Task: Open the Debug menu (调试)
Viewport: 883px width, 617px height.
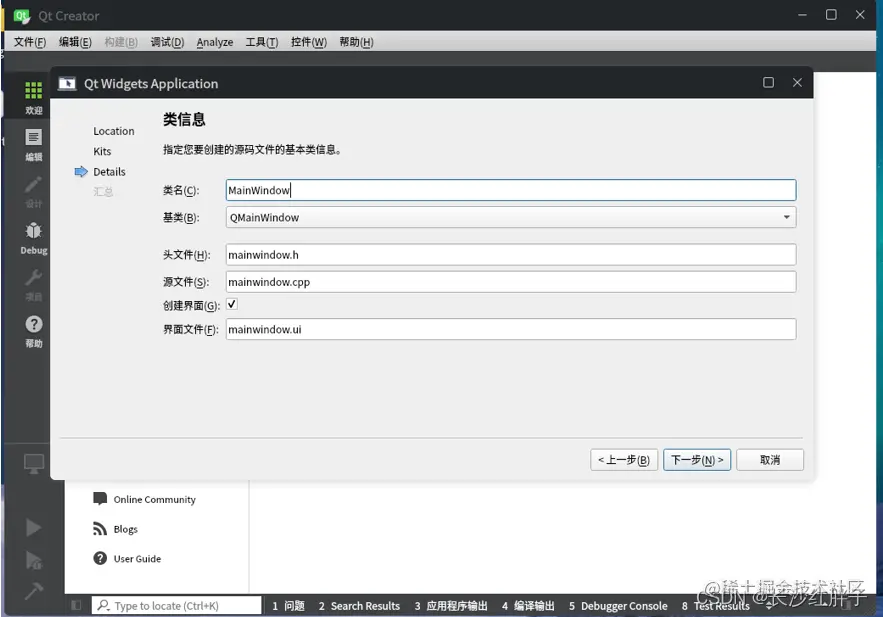Action: click(x=167, y=42)
